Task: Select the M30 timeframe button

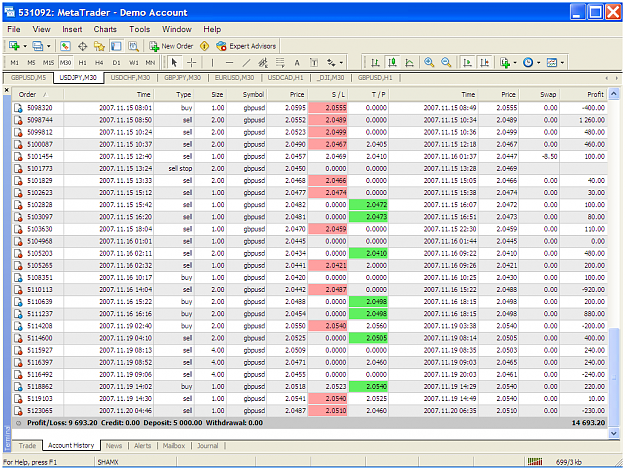Action: click(65, 63)
